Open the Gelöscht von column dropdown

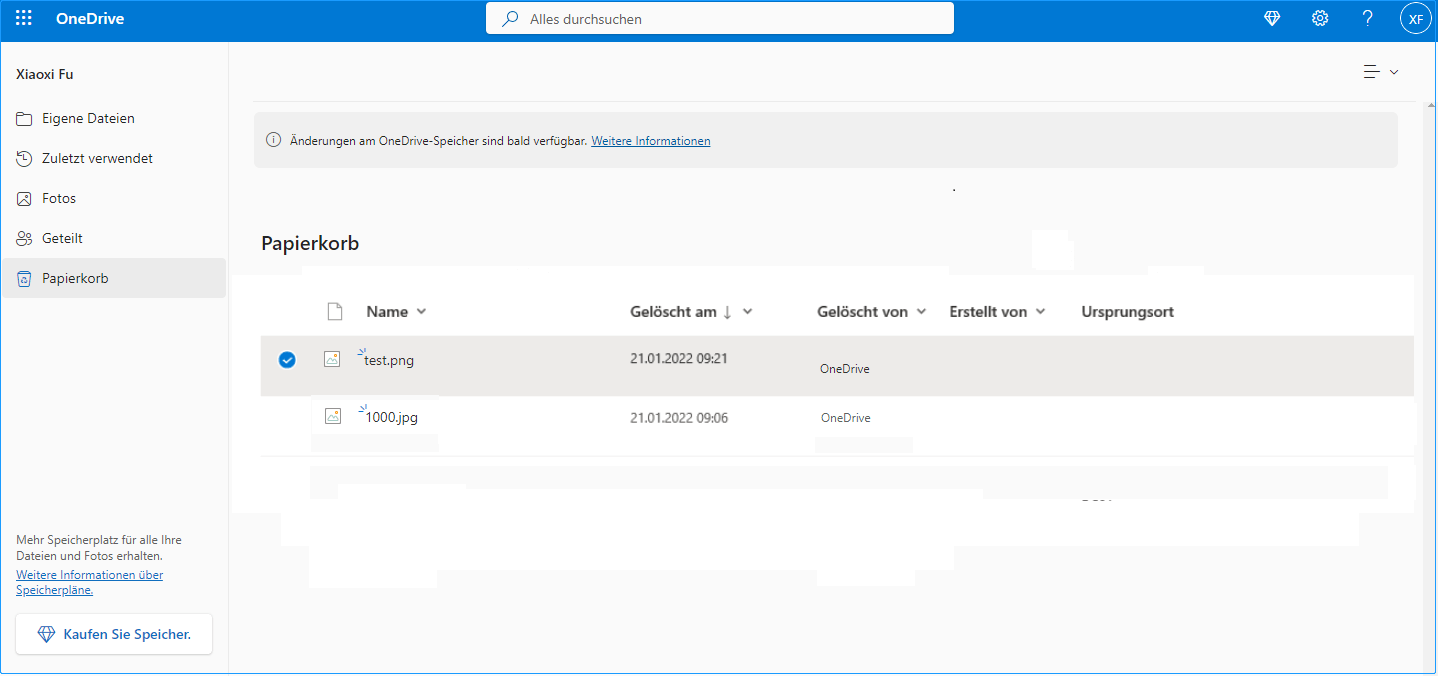click(x=871, y=312)
